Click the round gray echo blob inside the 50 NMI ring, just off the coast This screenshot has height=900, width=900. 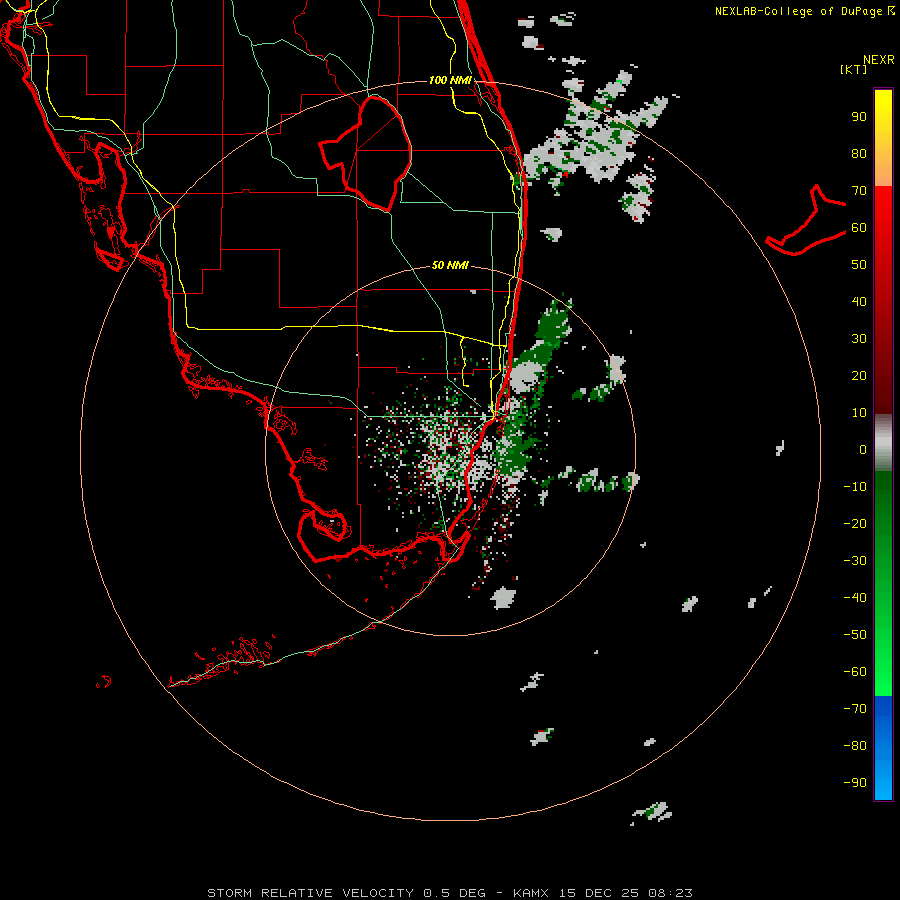527,377
